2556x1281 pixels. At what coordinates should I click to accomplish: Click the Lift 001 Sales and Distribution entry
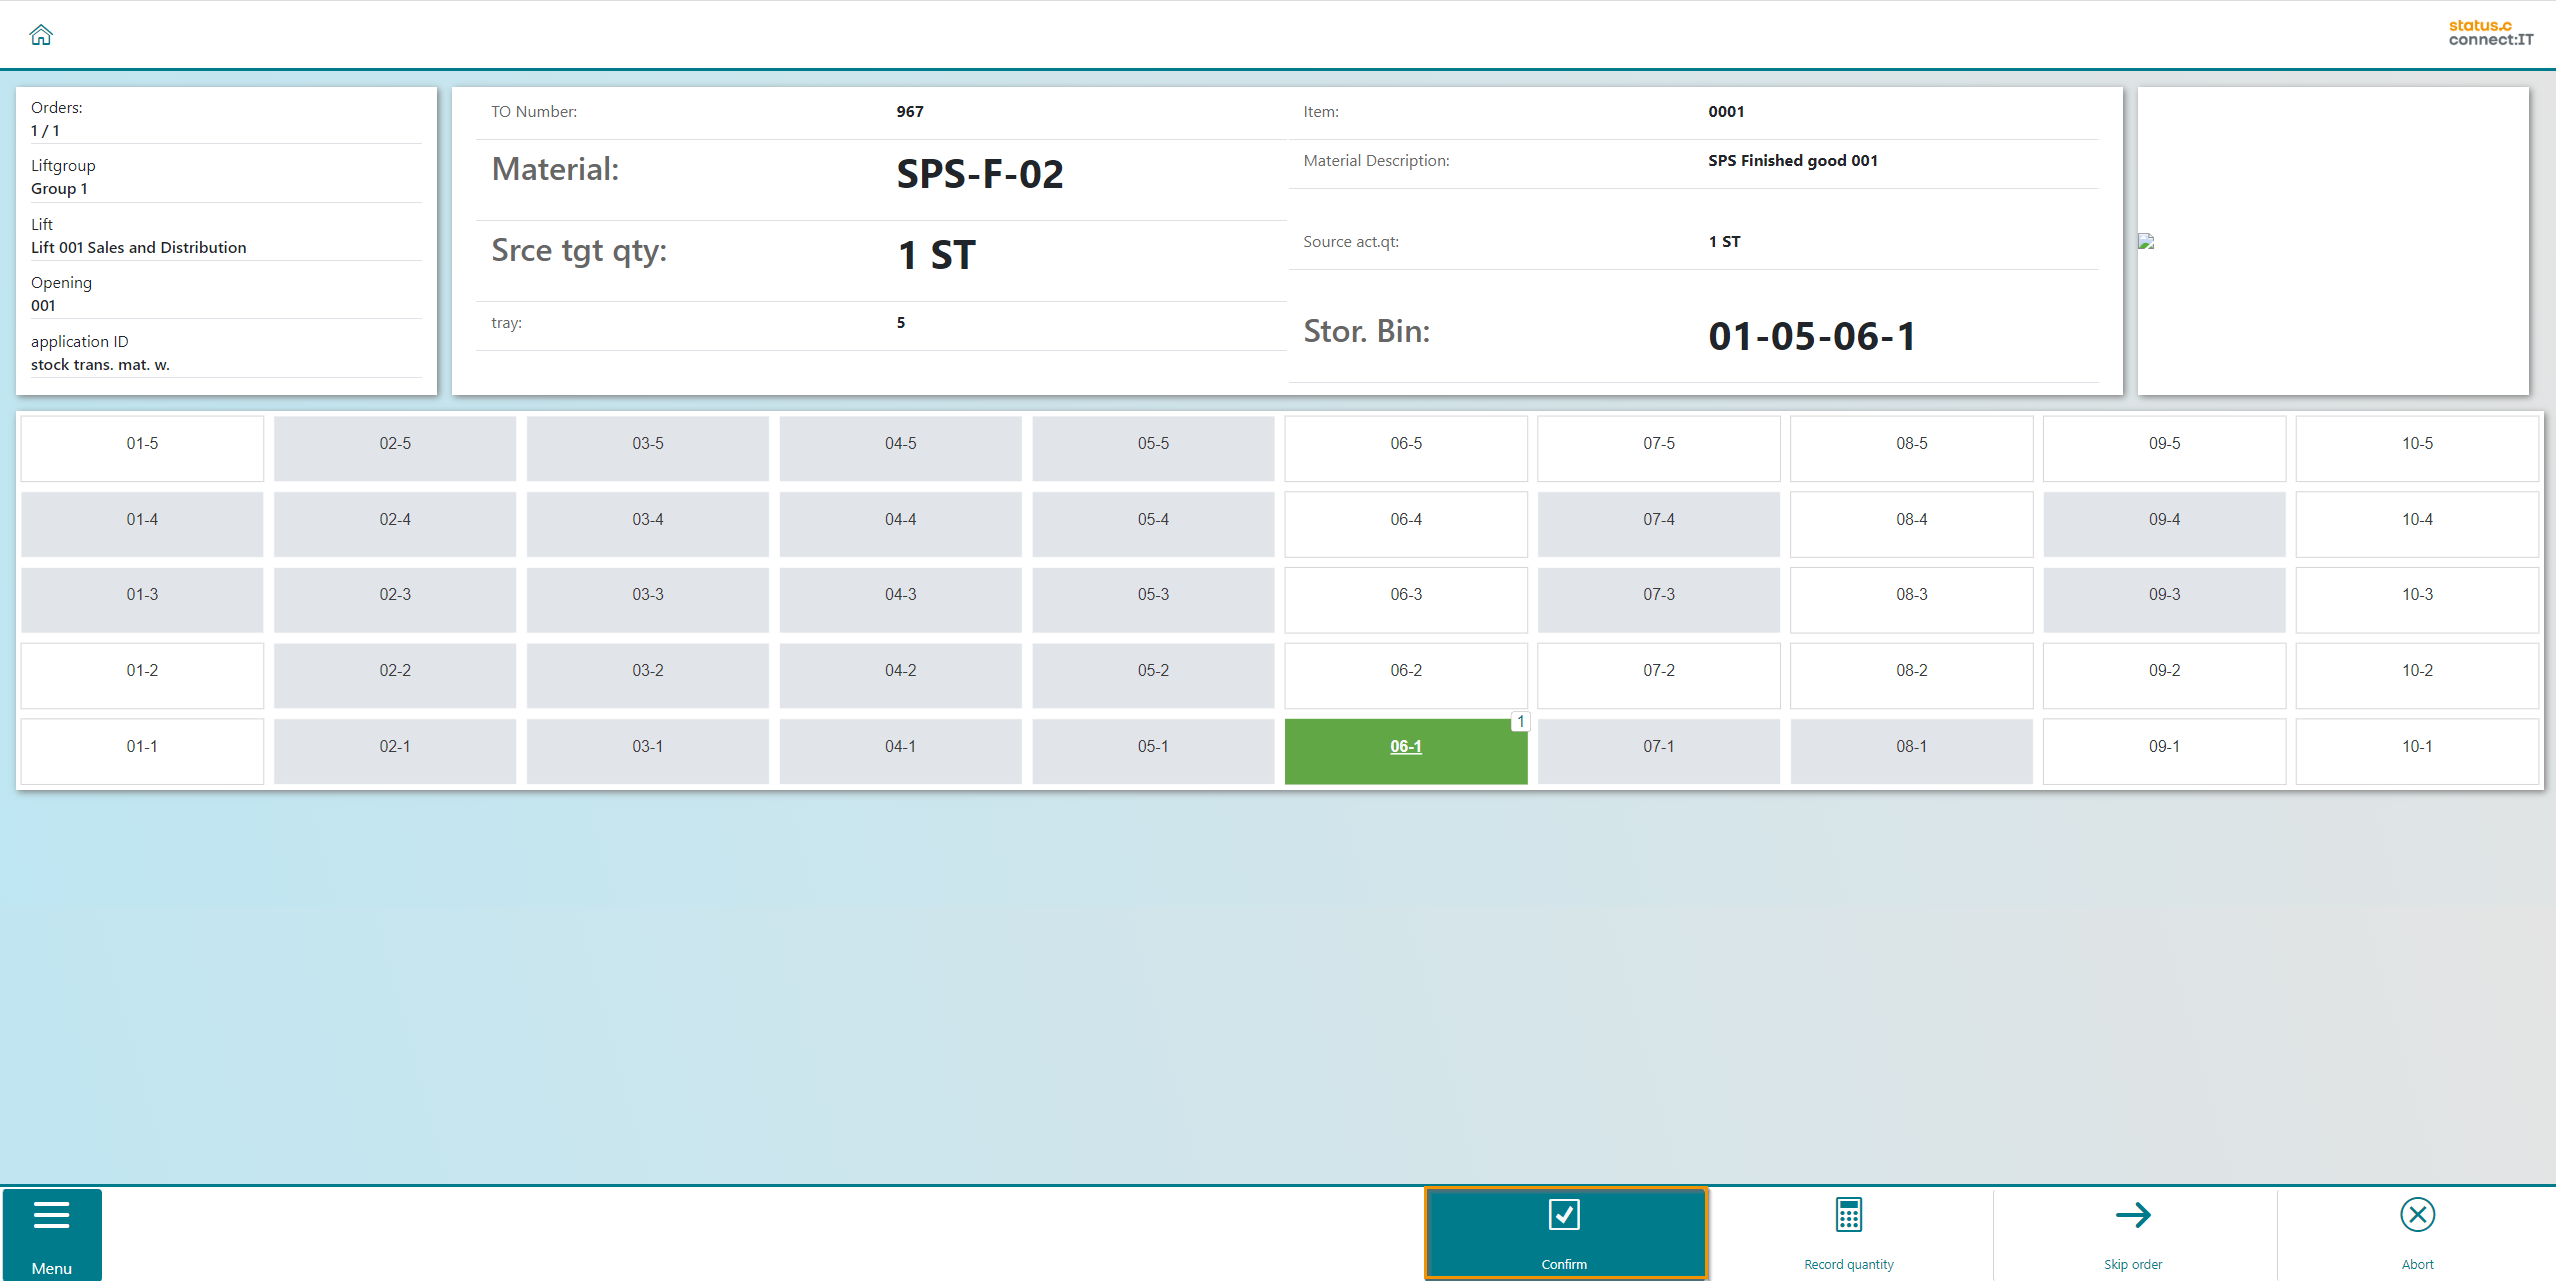[138, 247]
